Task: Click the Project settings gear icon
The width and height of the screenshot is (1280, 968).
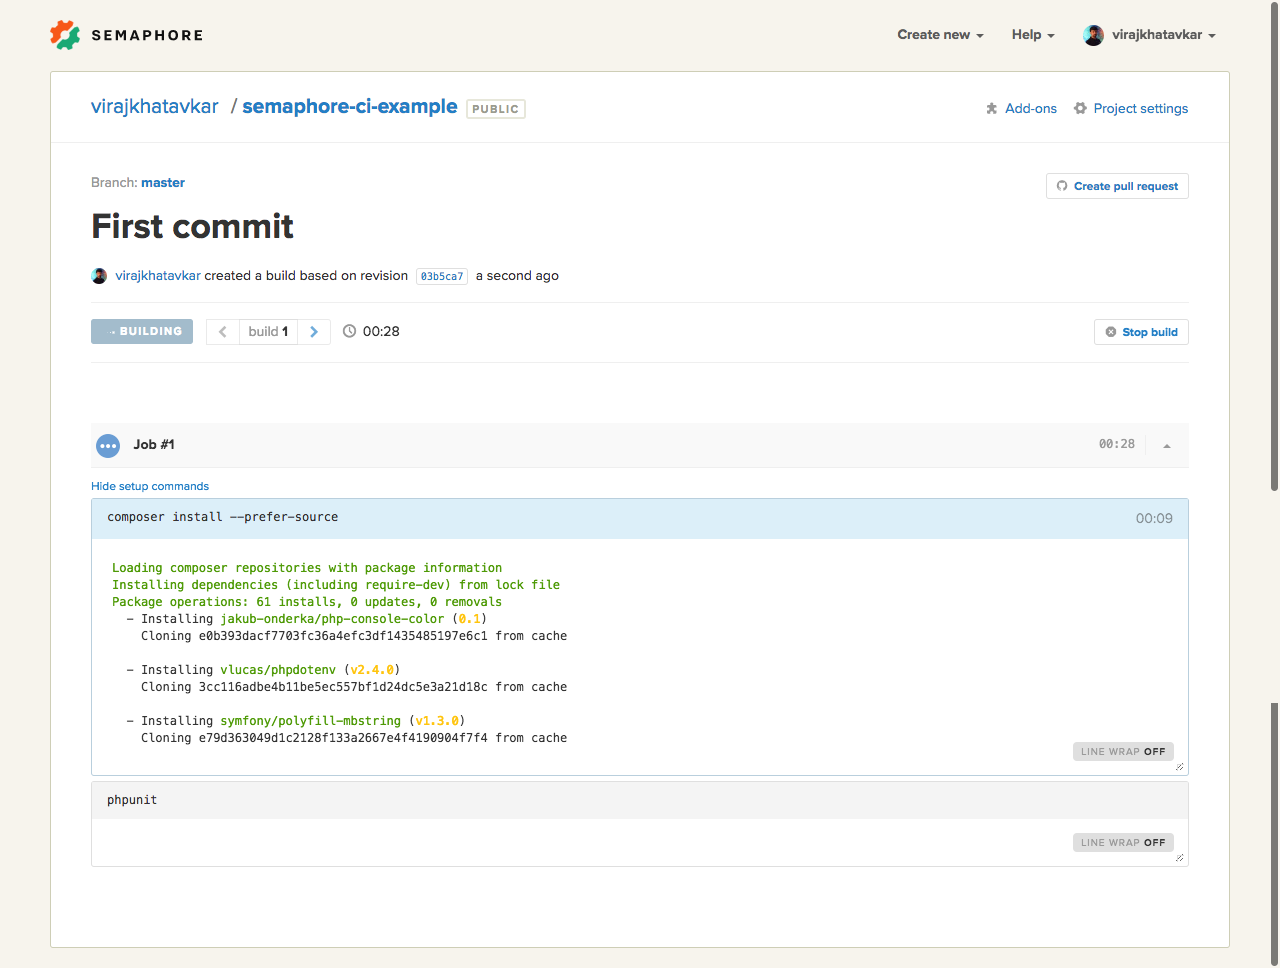Action: (x=1080, y=109)
